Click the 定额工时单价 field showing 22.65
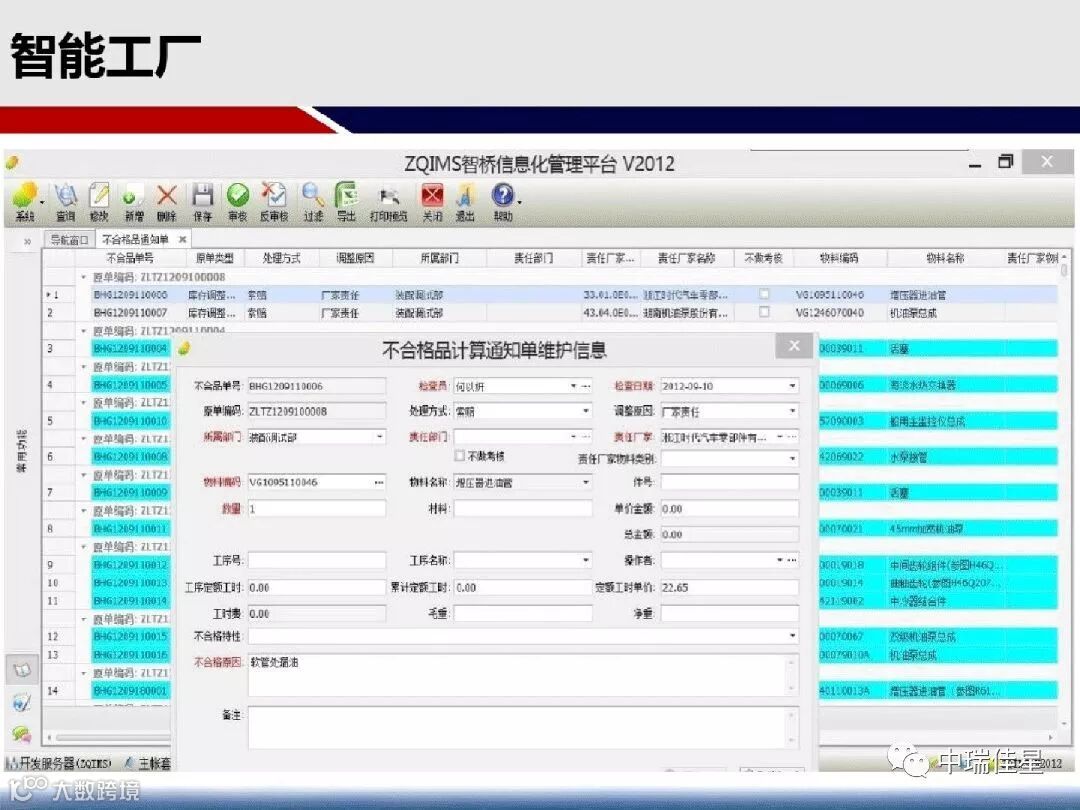Image resolution: width=1080 pixels, height=810 pixels. (x=729, y=588)
